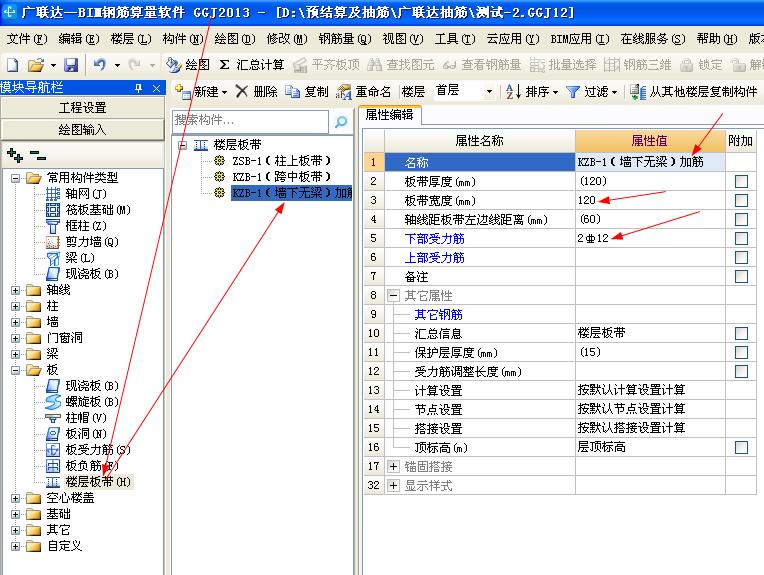Collapse the 板 folder

click(x=16, y=370)
